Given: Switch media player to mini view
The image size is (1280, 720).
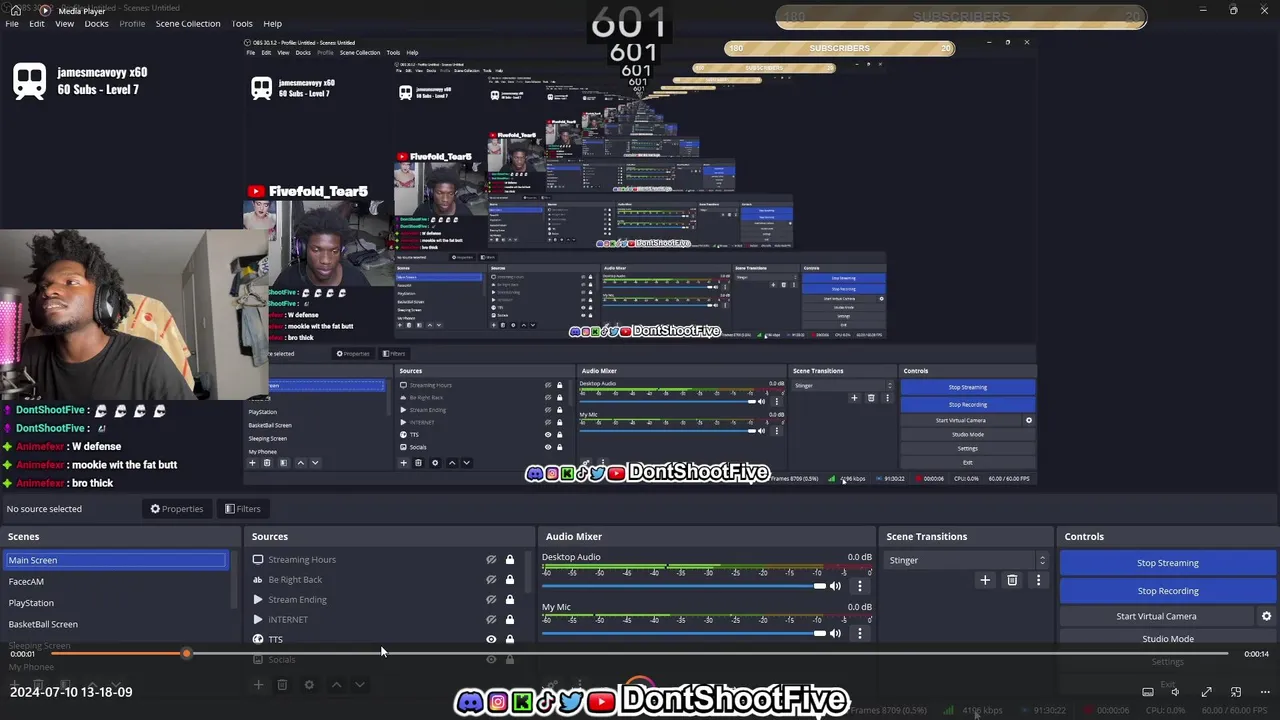Looking at the screenshot, I should 1236,692.
